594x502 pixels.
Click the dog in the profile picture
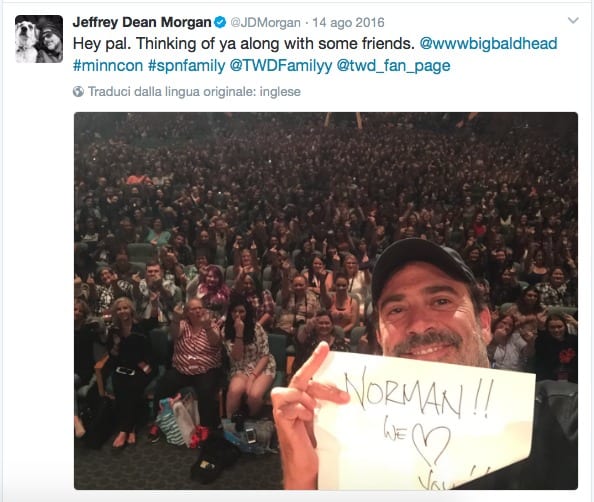point(25,39)
